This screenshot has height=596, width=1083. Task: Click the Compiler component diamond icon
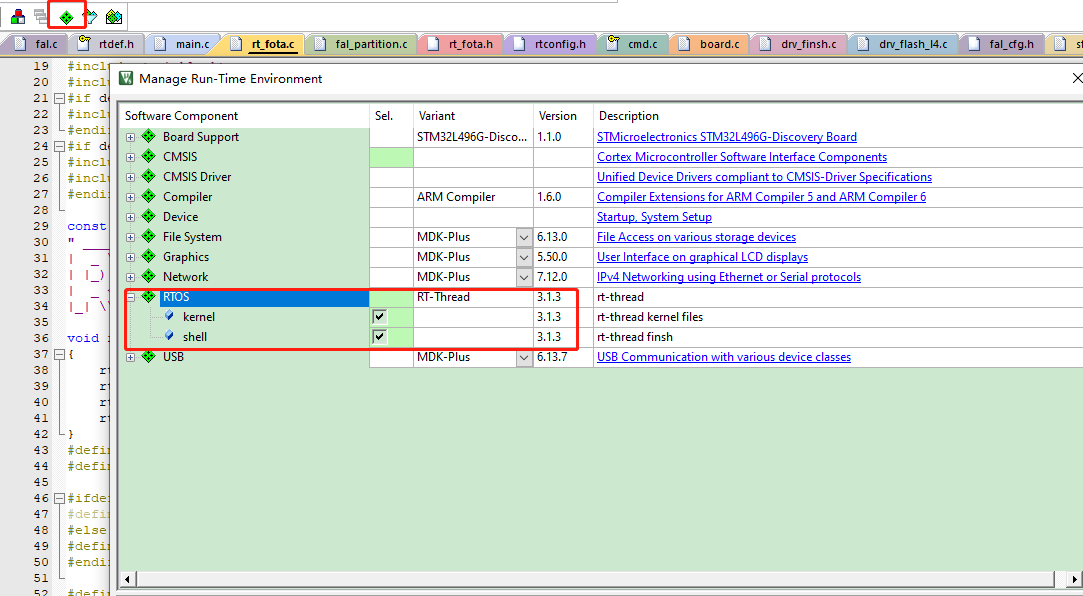pos(148,196)
